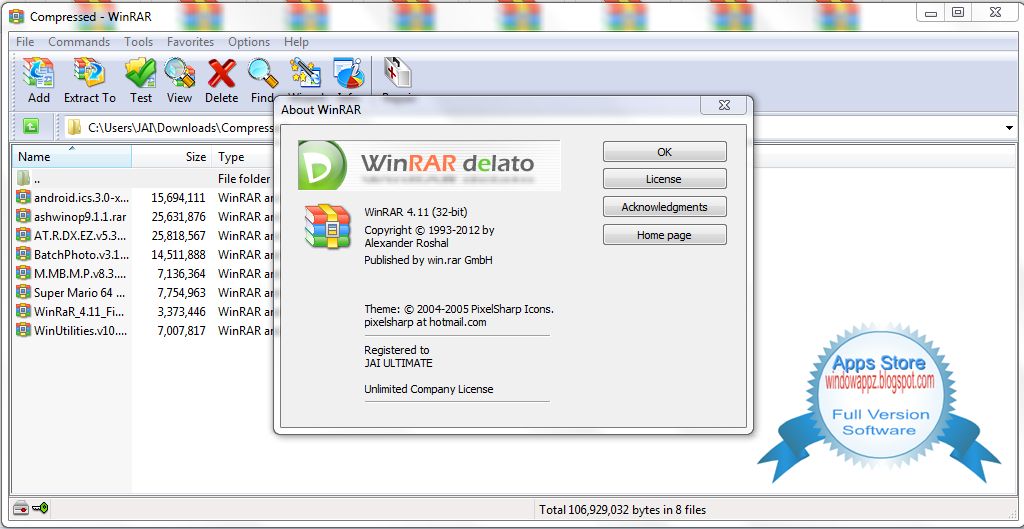Select size value 7,136,364
This screenshot has width=1024, height=529.
pos(181,273)
